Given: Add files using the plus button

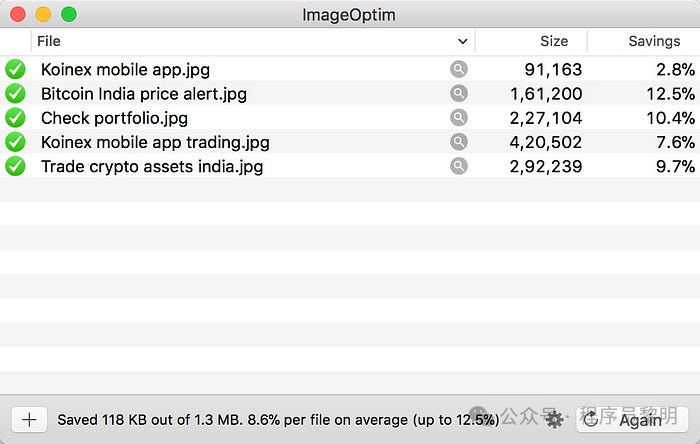Looking at the screenshot, I should point(30,420).
